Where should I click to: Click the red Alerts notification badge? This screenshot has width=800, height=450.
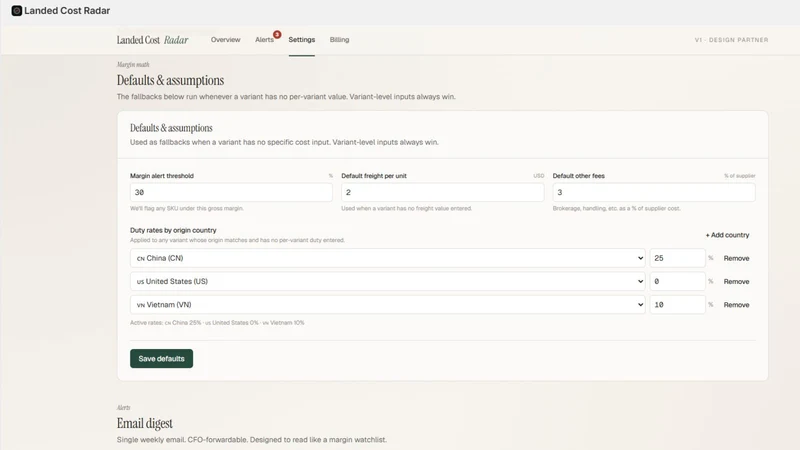pyautogui.click(x=277, y=35)
